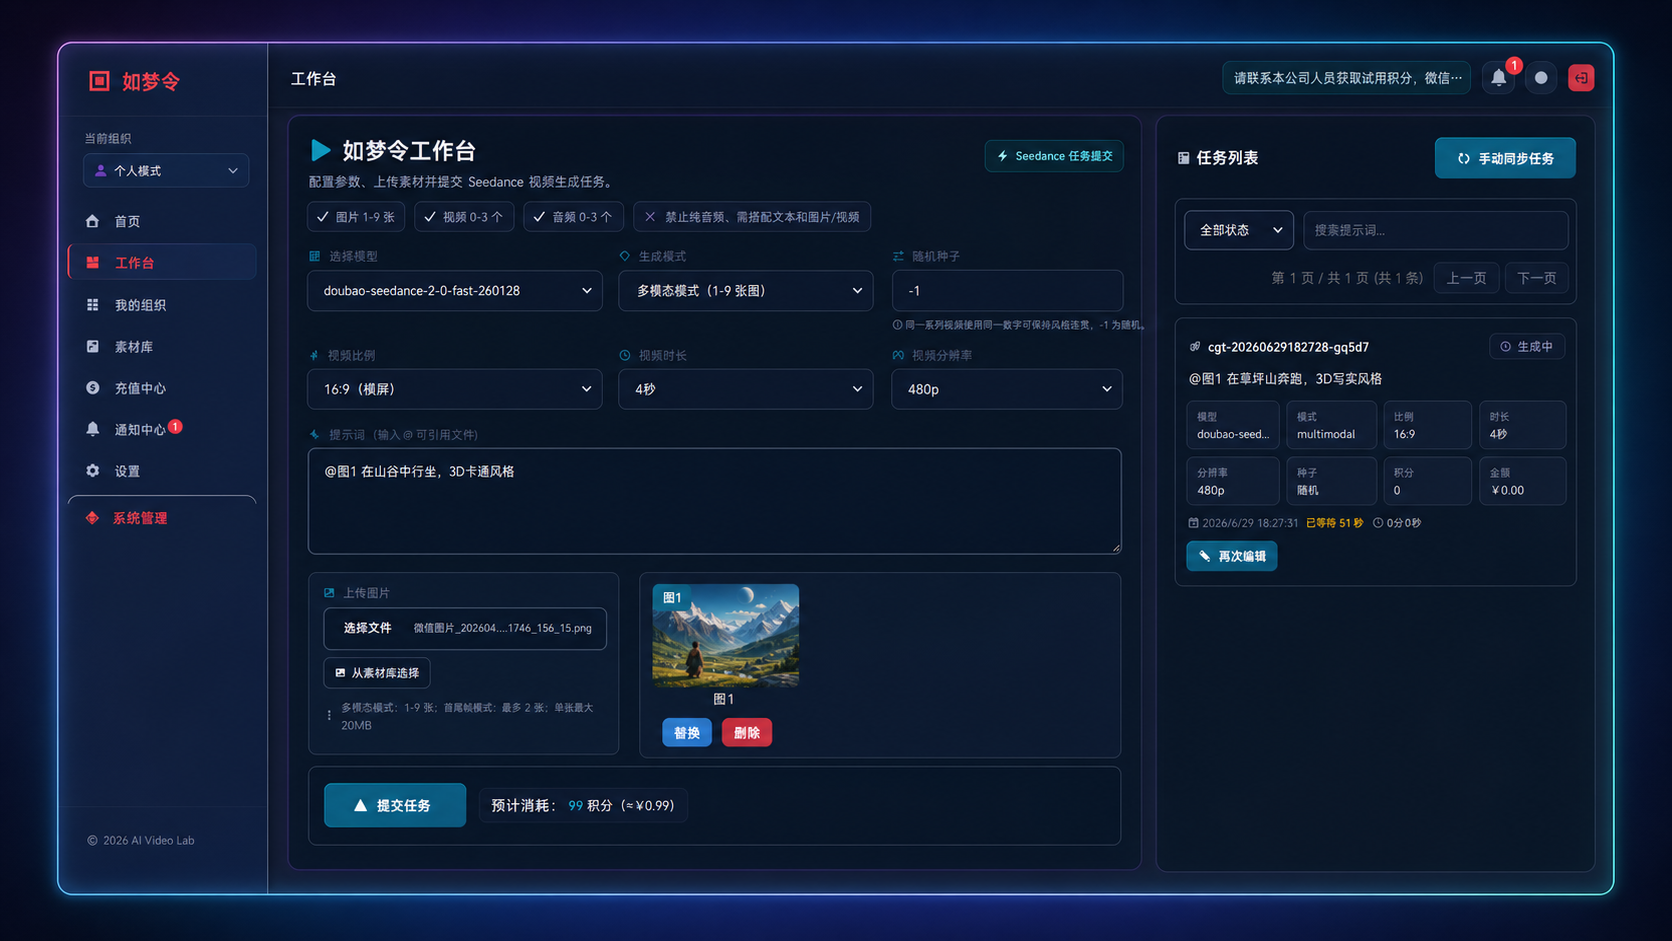Open 素材库 in sidebar

[x=162, y=347]
